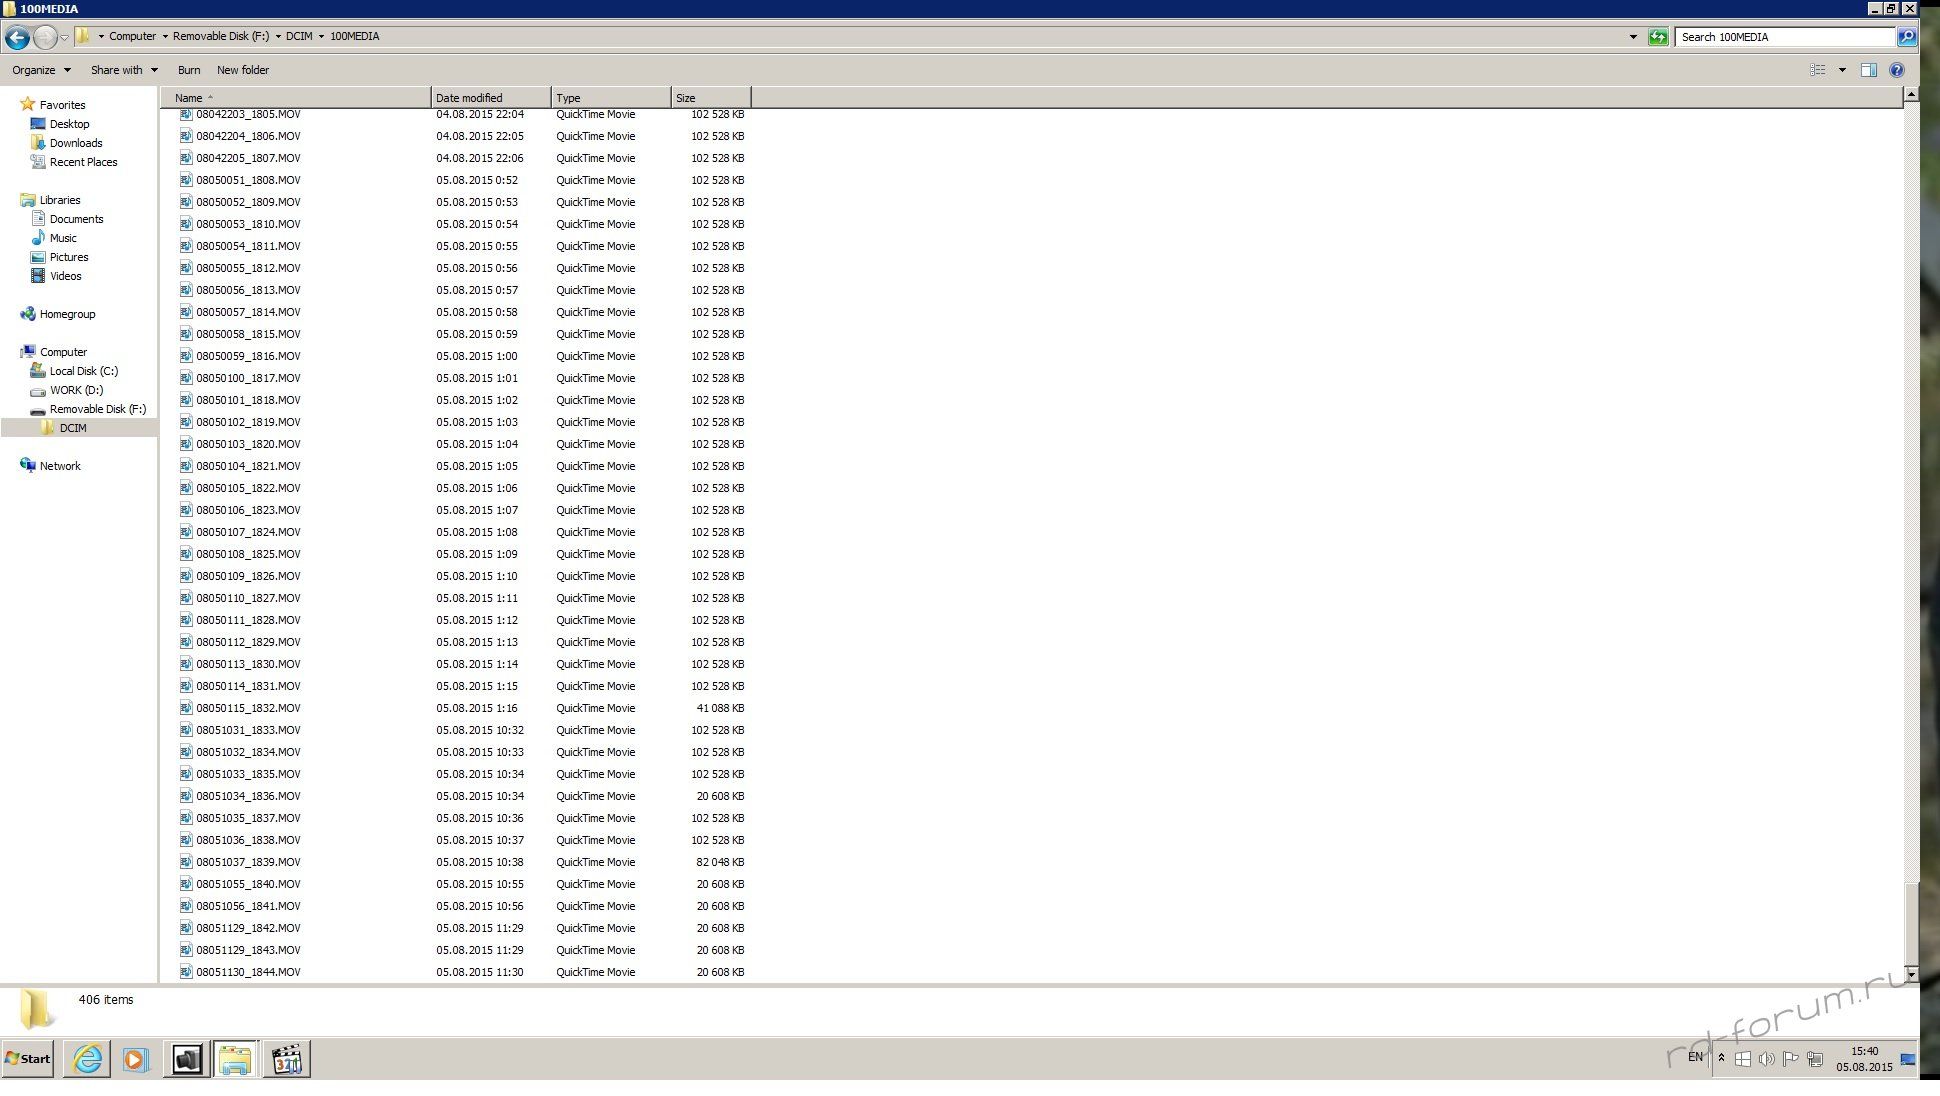The image size is (1940, 1096).
Task: Open the clapperboard video app in taskbar
Action: [286, 1059]
